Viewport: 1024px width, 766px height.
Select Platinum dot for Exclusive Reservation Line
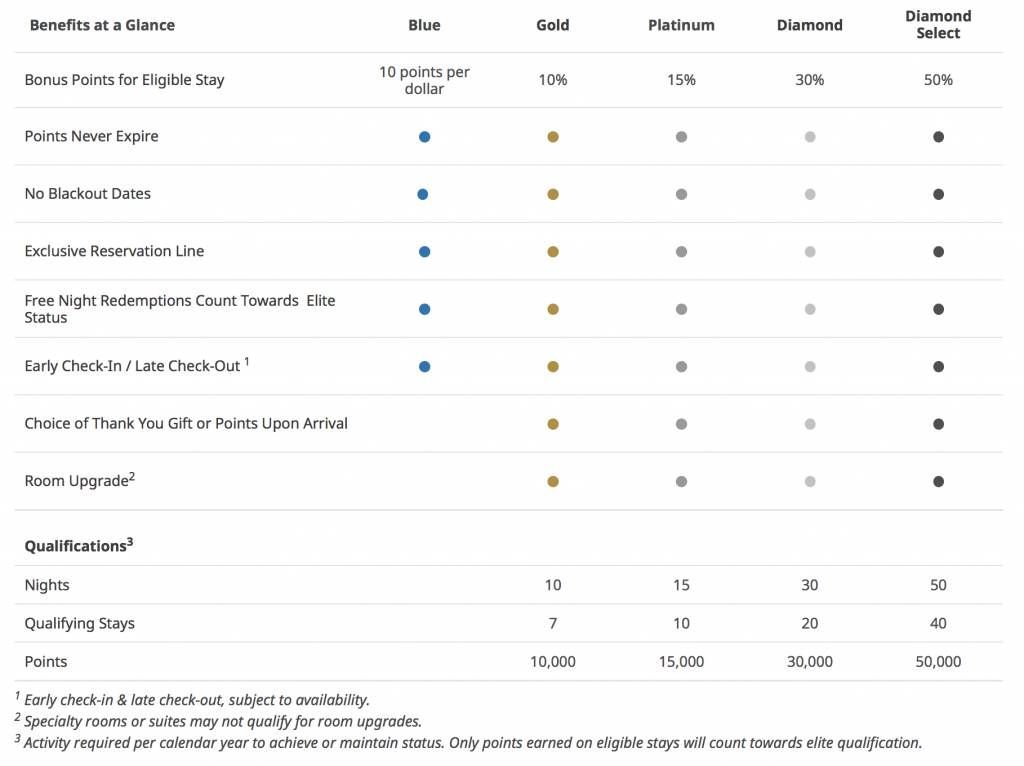click(681, 251)
